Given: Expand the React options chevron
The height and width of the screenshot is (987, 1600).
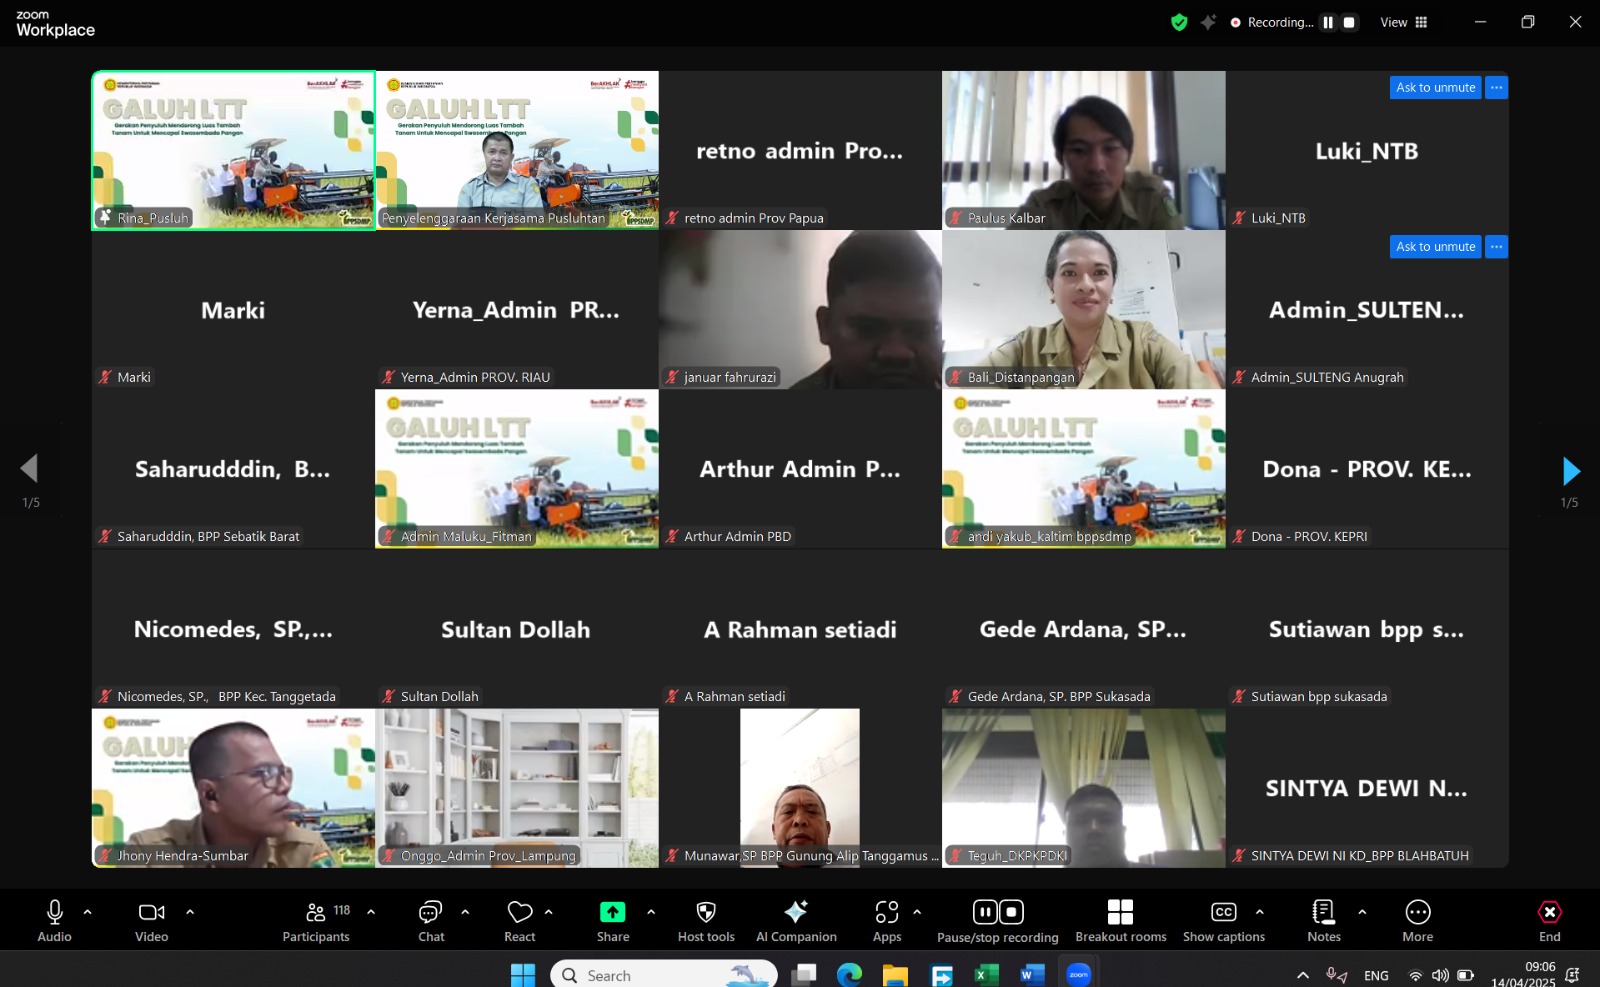Looking at the screenshot, I should tap(548, 912).
